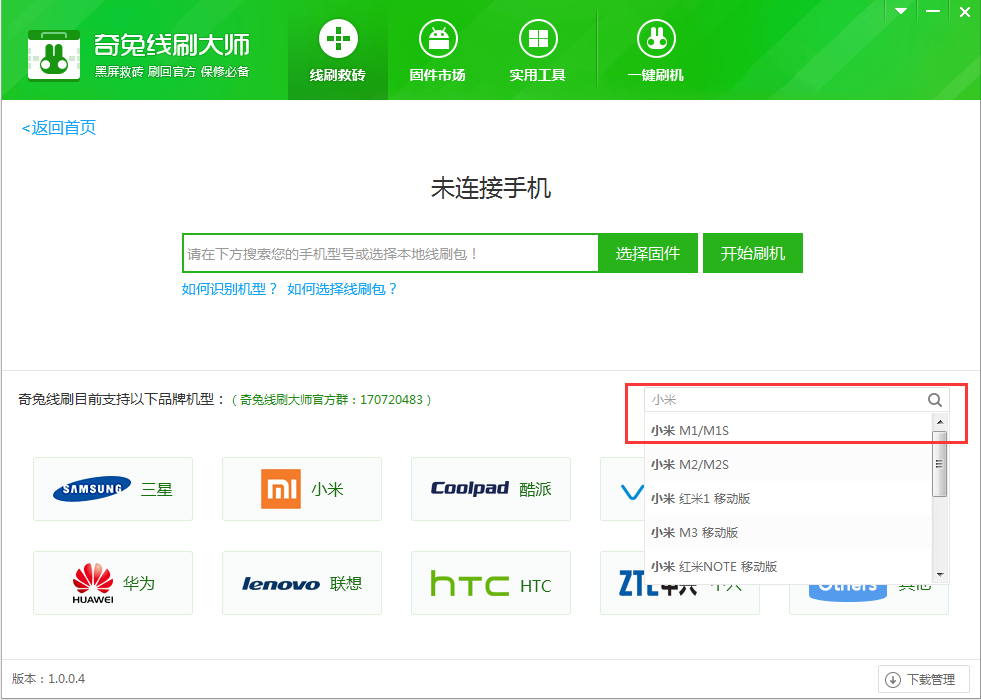Click the 选择固件 button
The width and height of the screenshot is (981, 700).
647,253
